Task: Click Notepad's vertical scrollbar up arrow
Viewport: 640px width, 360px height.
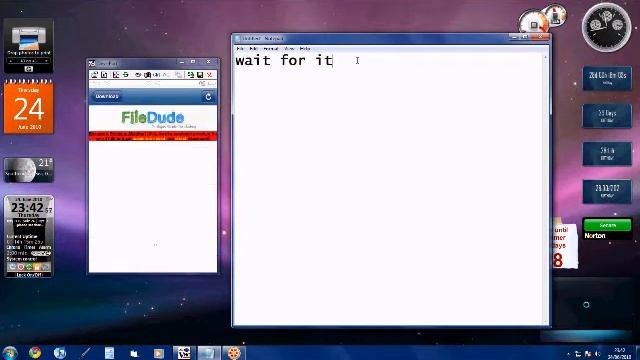Action: (546, 57)
